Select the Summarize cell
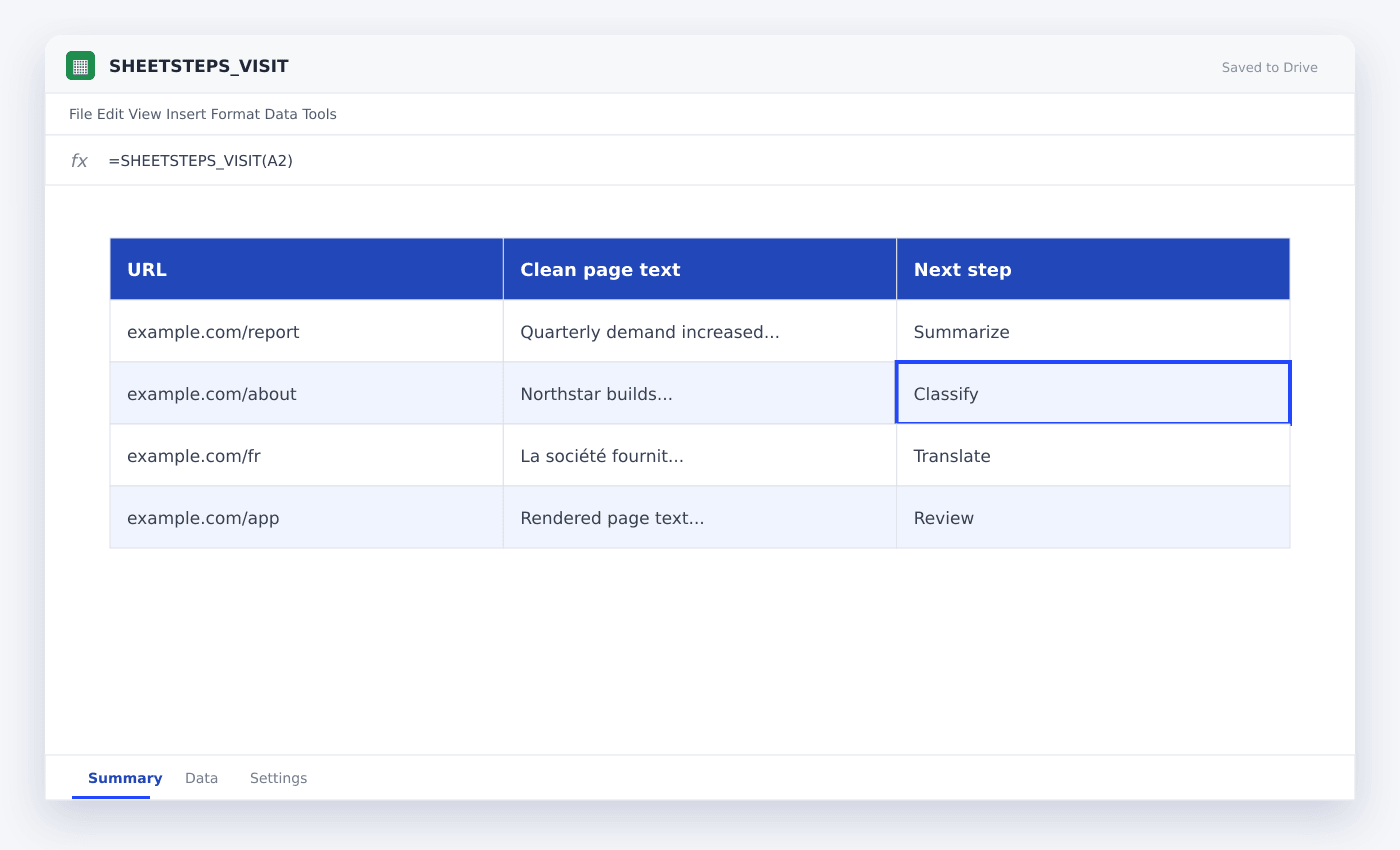The height and width of the screenshot is (850, 1400). point(1093,331)
